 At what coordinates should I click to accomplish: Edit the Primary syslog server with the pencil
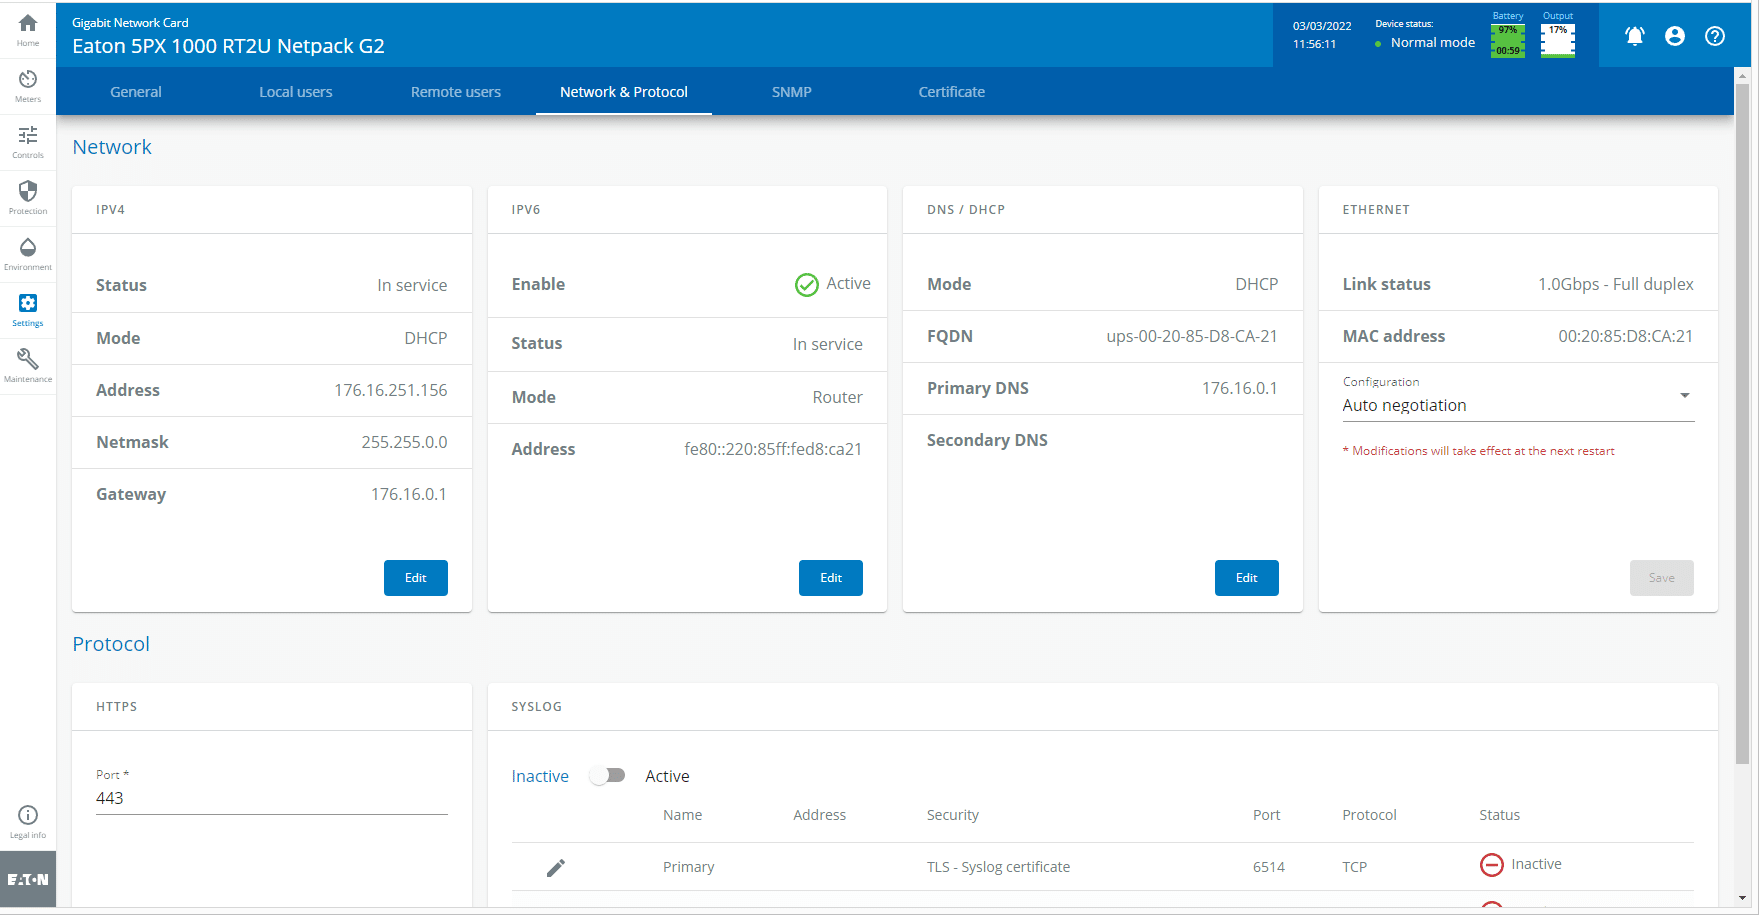[x=556, y=867]
